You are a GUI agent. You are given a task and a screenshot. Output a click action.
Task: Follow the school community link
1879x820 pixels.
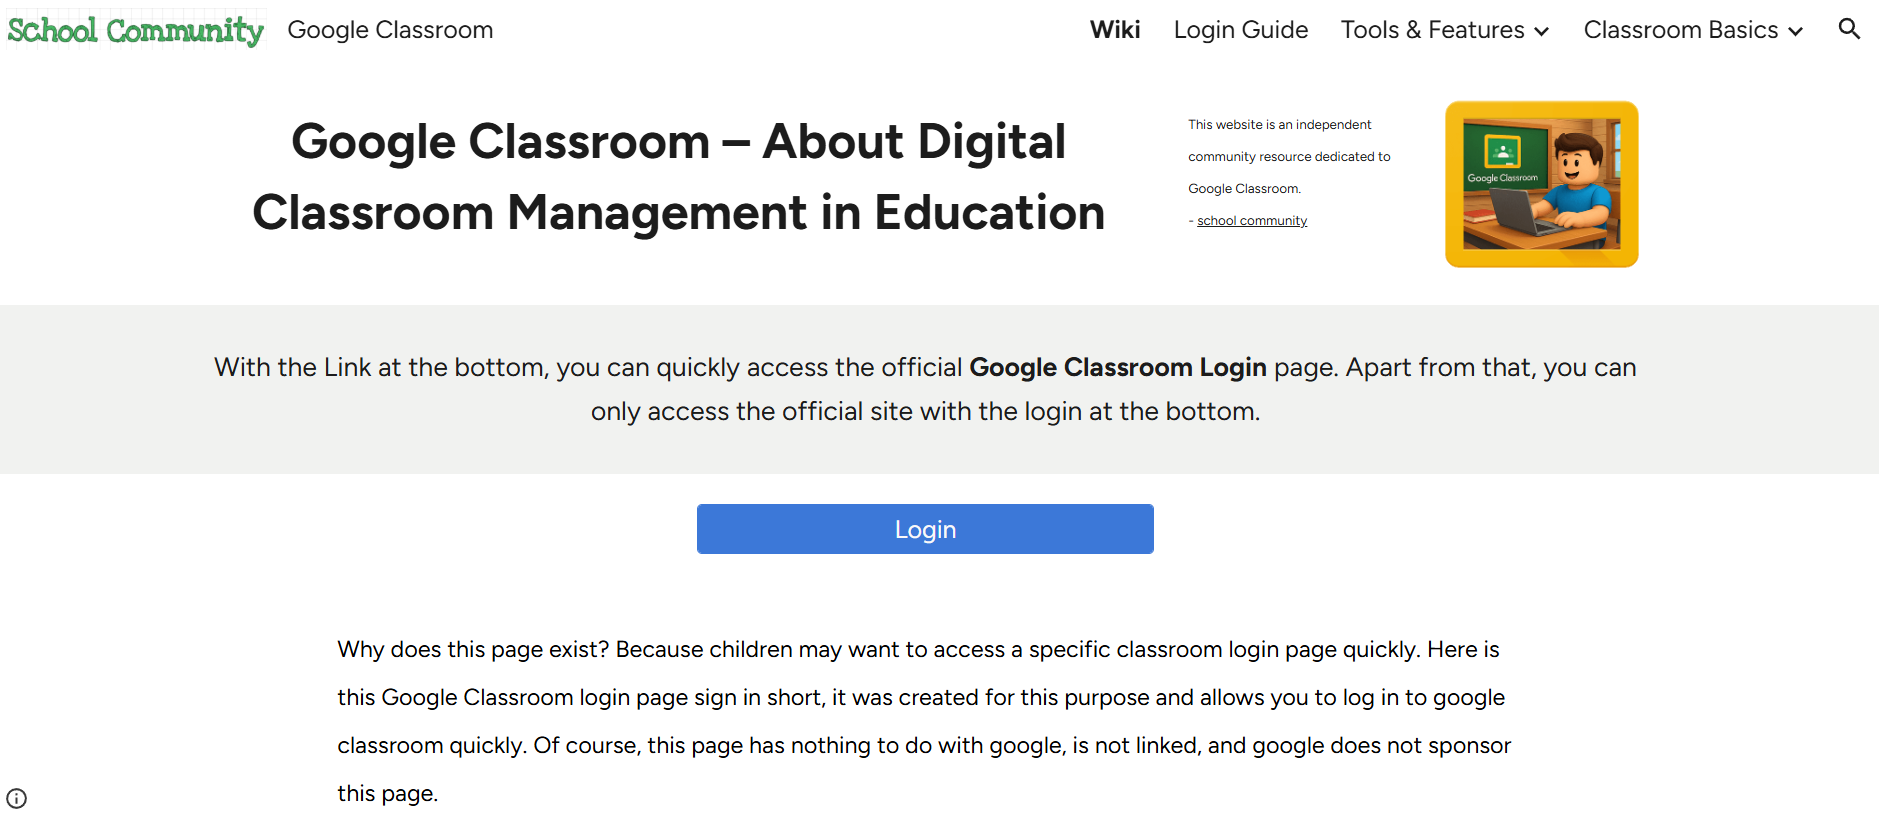click(x=1252, y=221)
